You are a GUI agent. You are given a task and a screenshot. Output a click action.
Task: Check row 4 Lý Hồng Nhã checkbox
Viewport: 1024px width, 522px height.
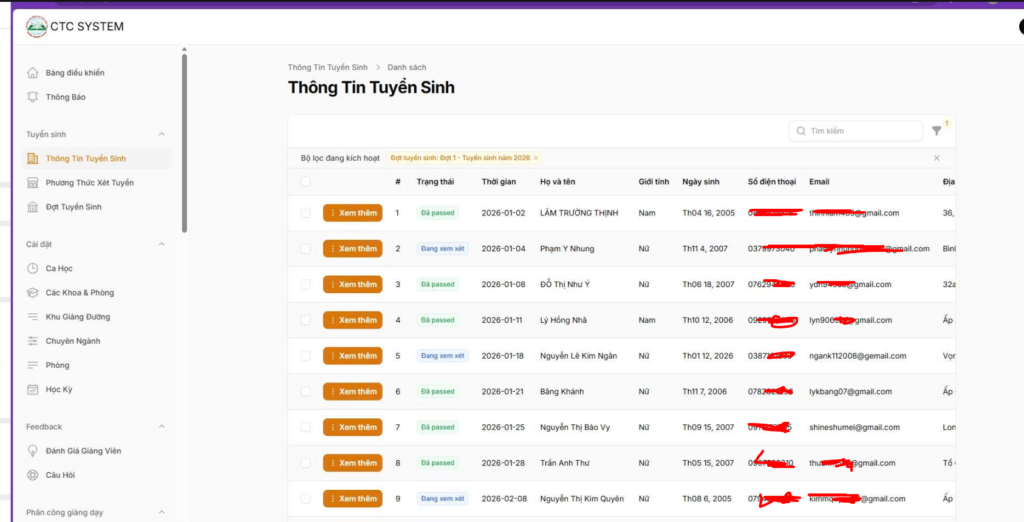(x=306, y=320)
